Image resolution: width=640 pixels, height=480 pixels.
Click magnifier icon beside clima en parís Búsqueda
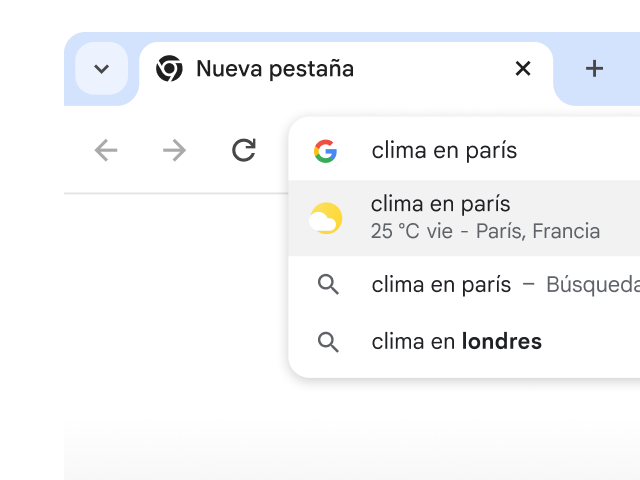328,285
